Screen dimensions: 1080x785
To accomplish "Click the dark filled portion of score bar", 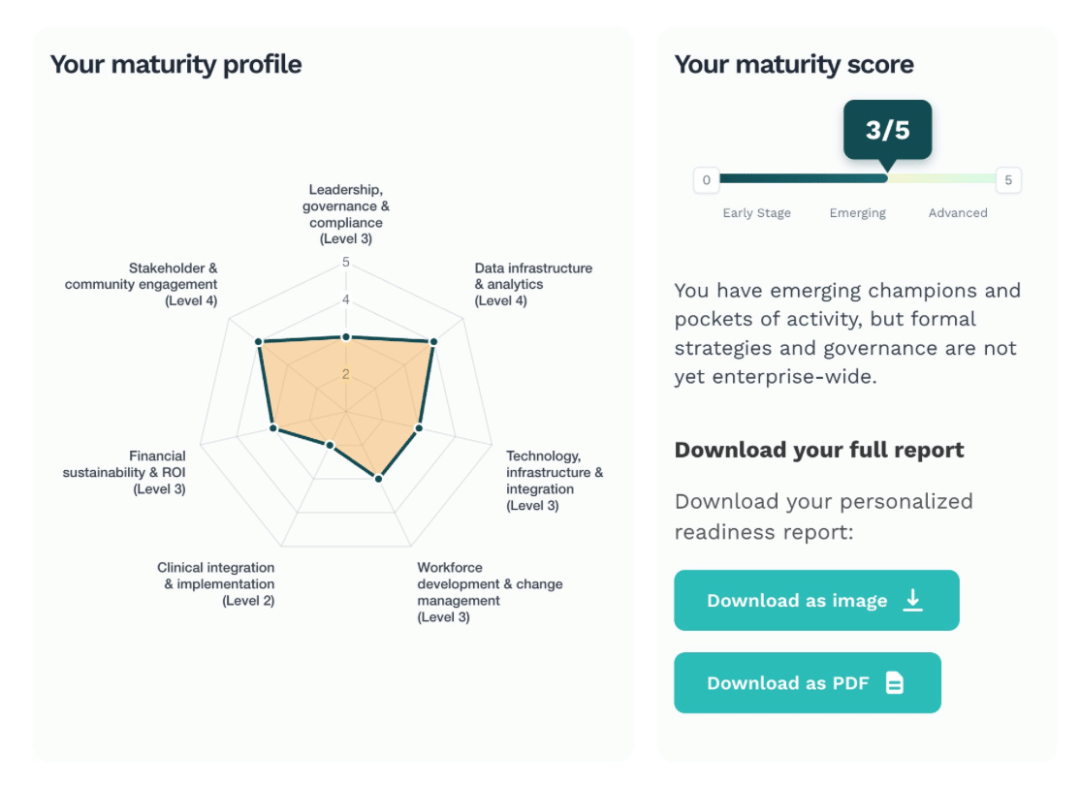I will pyautogui.click(x=800, y=179).
